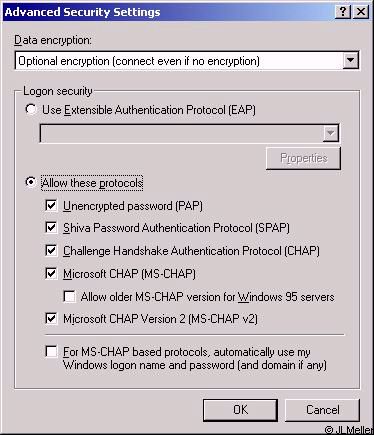Select Use Extensible Authentication Protocol radio button

[x=31, y=110]
